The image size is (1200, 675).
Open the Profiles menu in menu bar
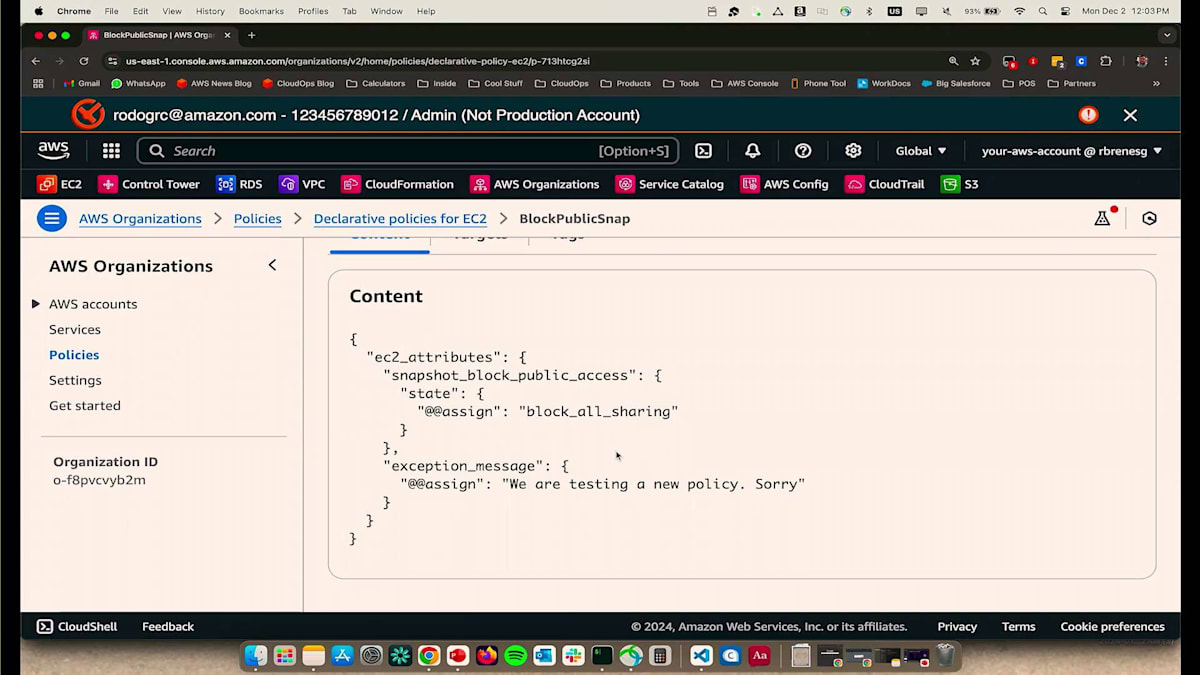pyautogui.click(x=313, y=11)
